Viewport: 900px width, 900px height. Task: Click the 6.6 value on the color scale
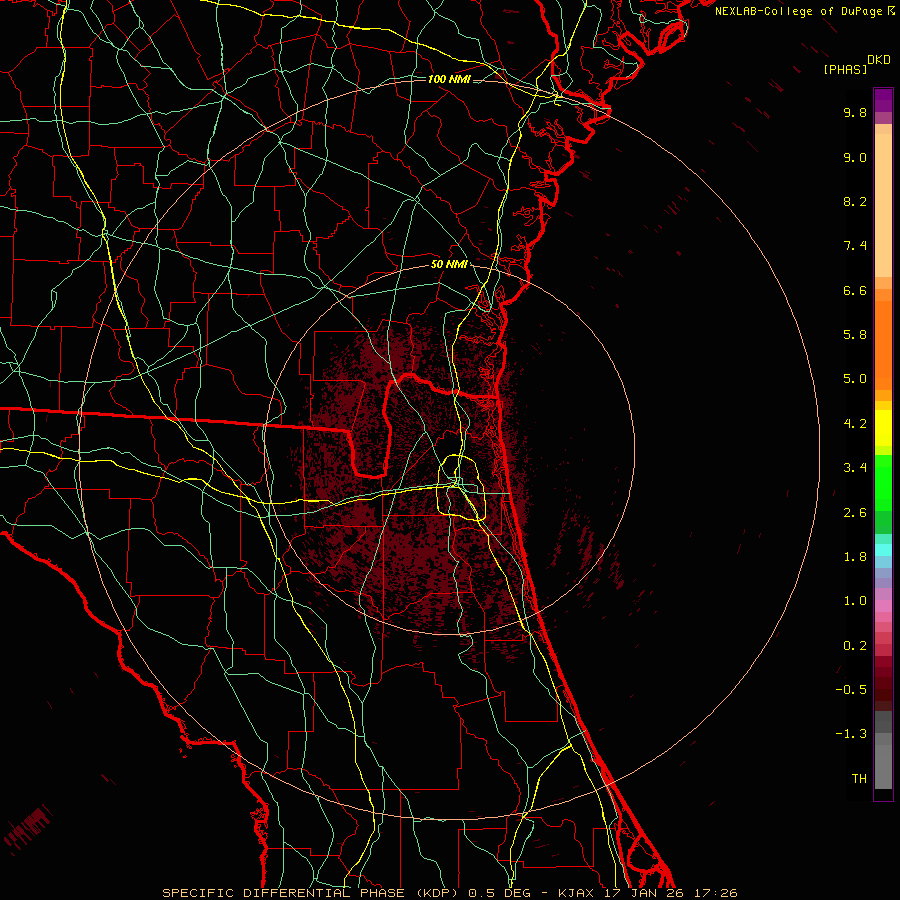tap(855, 290)
